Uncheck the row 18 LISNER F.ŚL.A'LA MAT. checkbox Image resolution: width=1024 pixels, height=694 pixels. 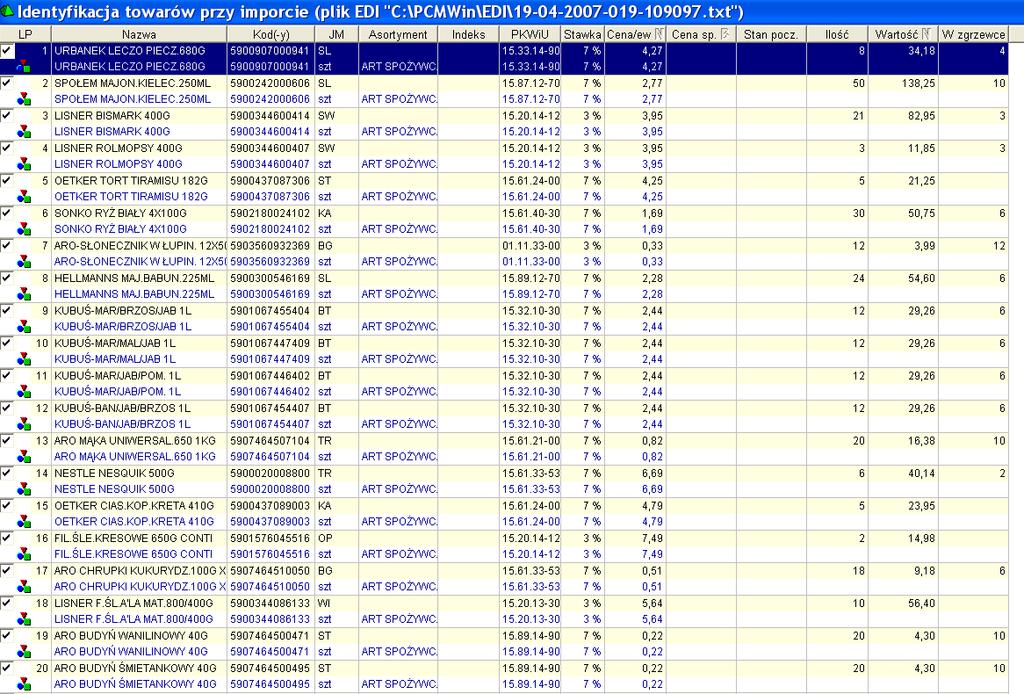click(7, 603)
